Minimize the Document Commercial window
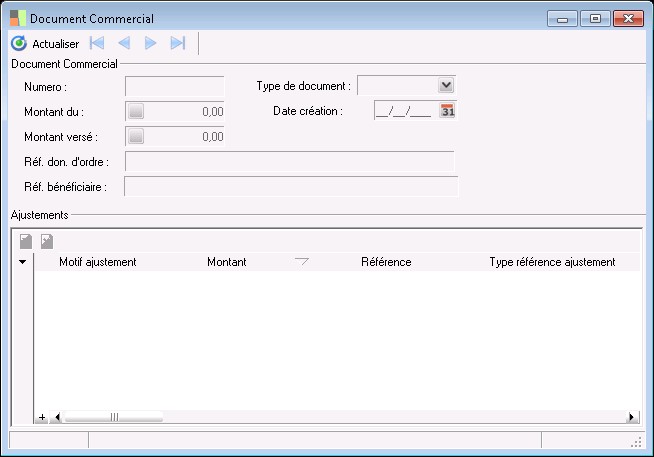Viewport: 654px width, 457px height. coord(562,19)
